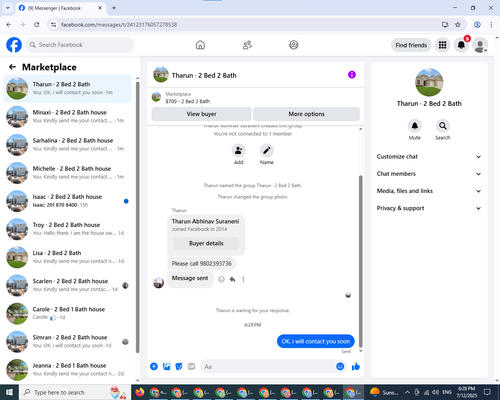Click the Find friends button
Image resolution: width=500 pixels, height=400 pixels.
pyautogui.click(x=411, y=45)
